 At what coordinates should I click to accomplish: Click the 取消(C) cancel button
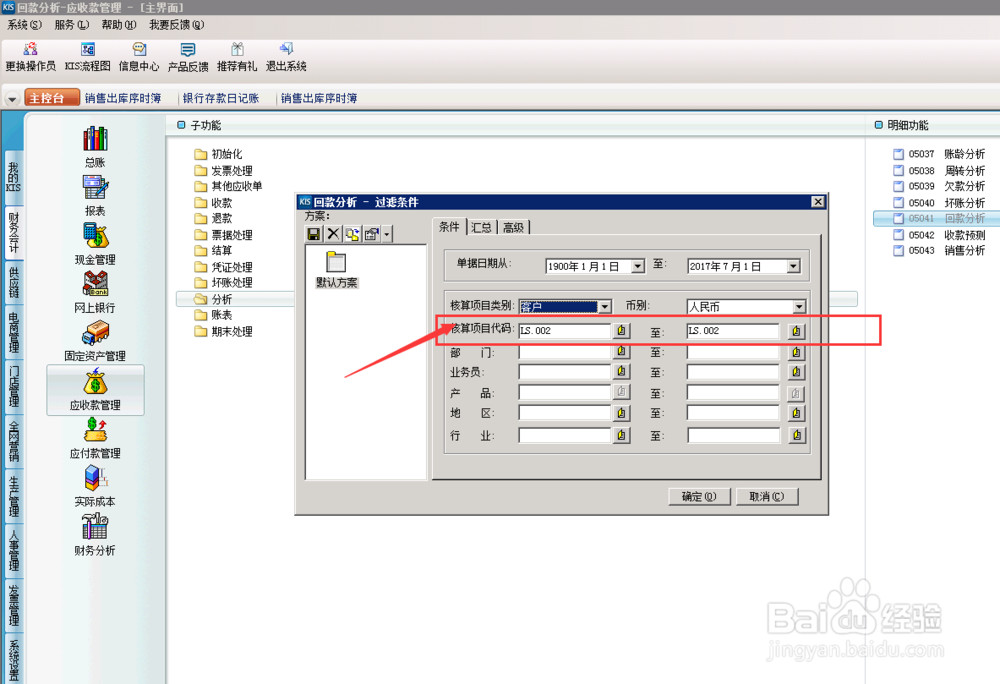click(767, 497)
